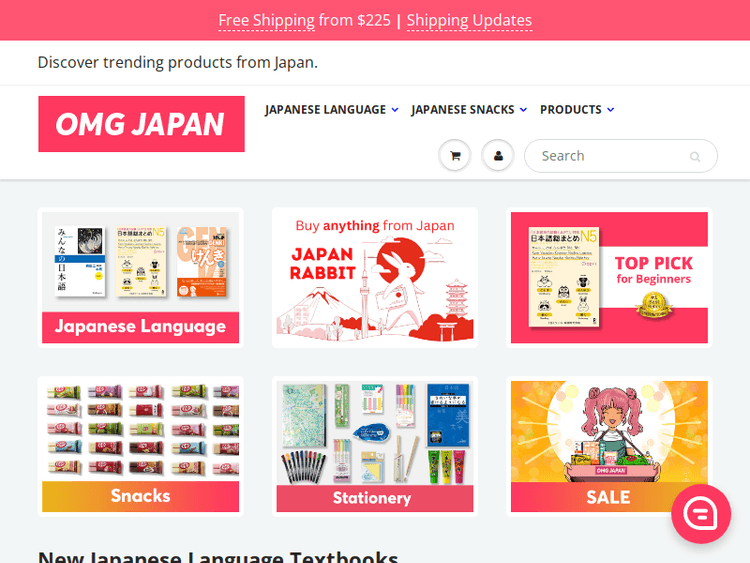
Task: Open the JAPANESE LANGUAGE menu item
Action: coord(325,110)
